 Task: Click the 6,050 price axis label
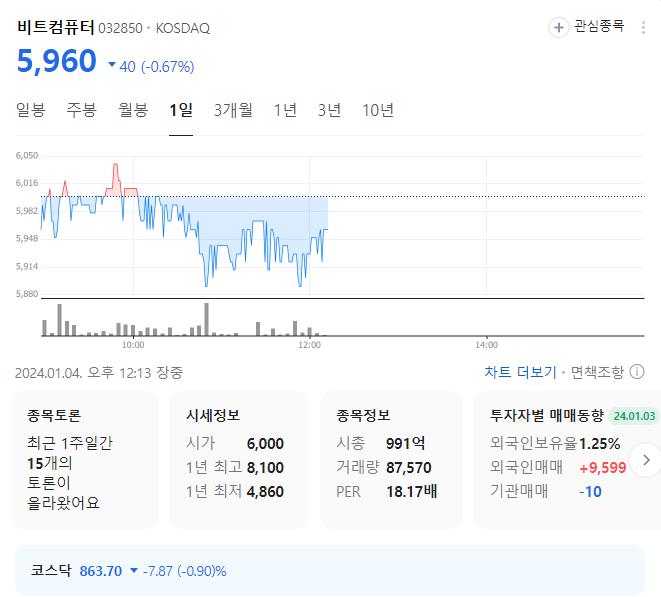(x=27, y=156)
